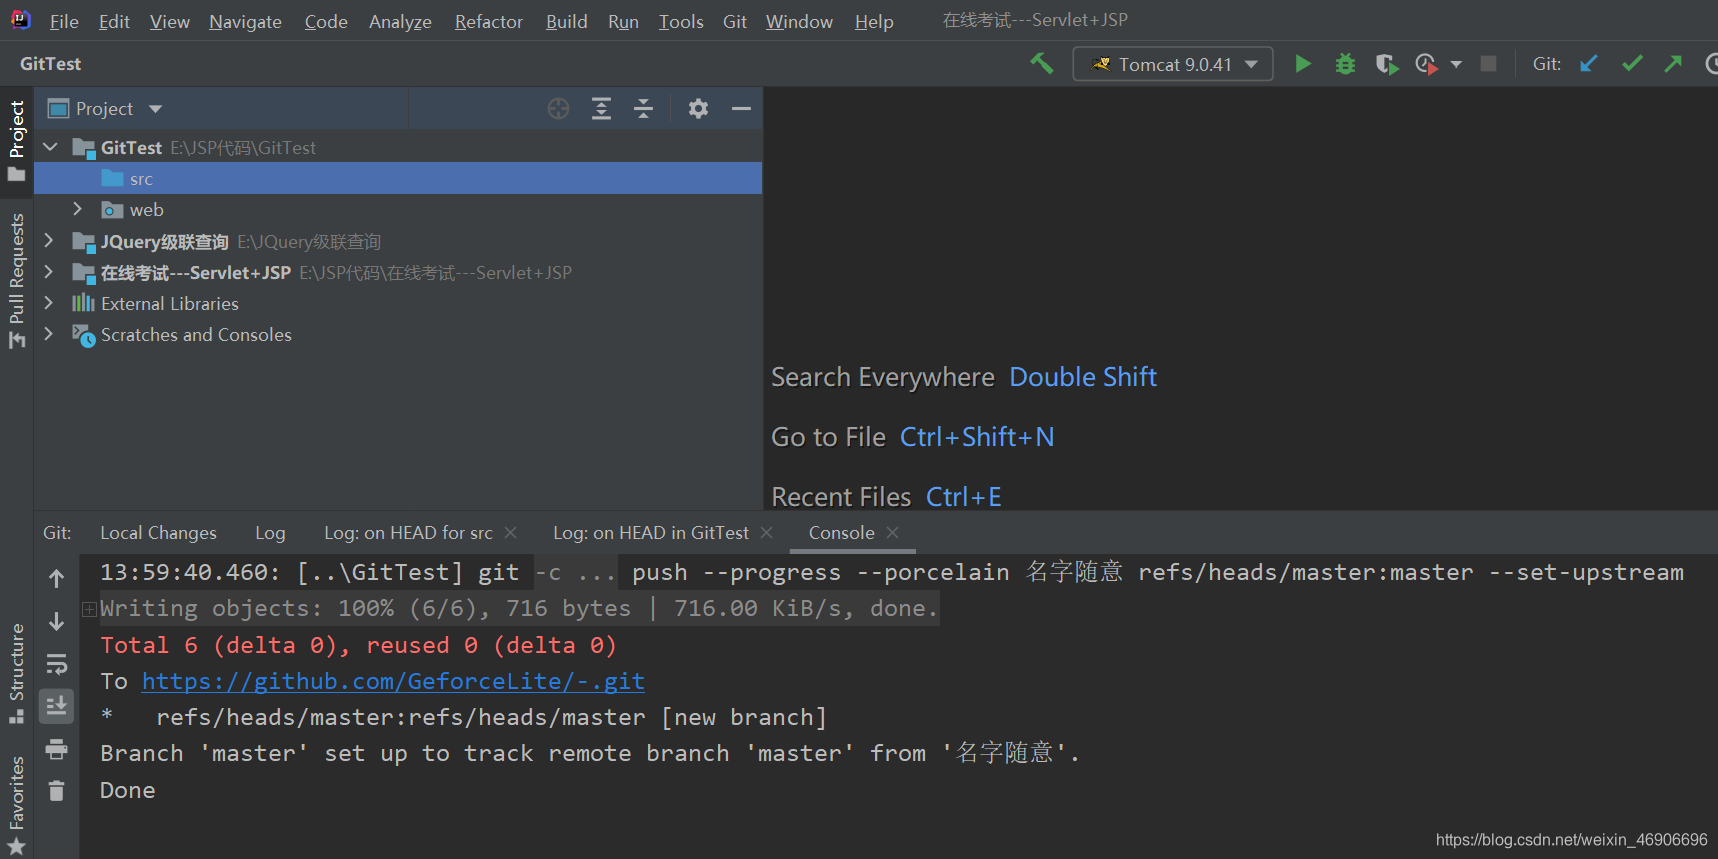Viewport: 1718px width, 859px height.
Task: Commit changes with the green checkmark
Action: [1632, 64]
